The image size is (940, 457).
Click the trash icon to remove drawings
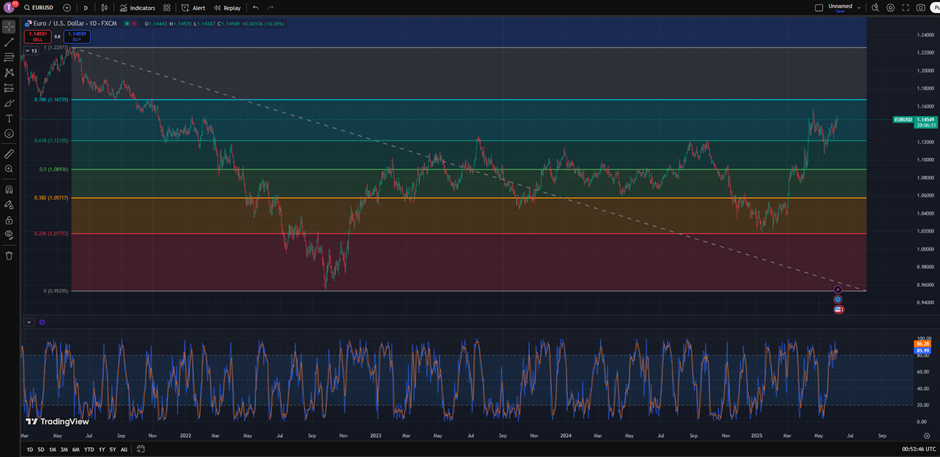point(9,255)
